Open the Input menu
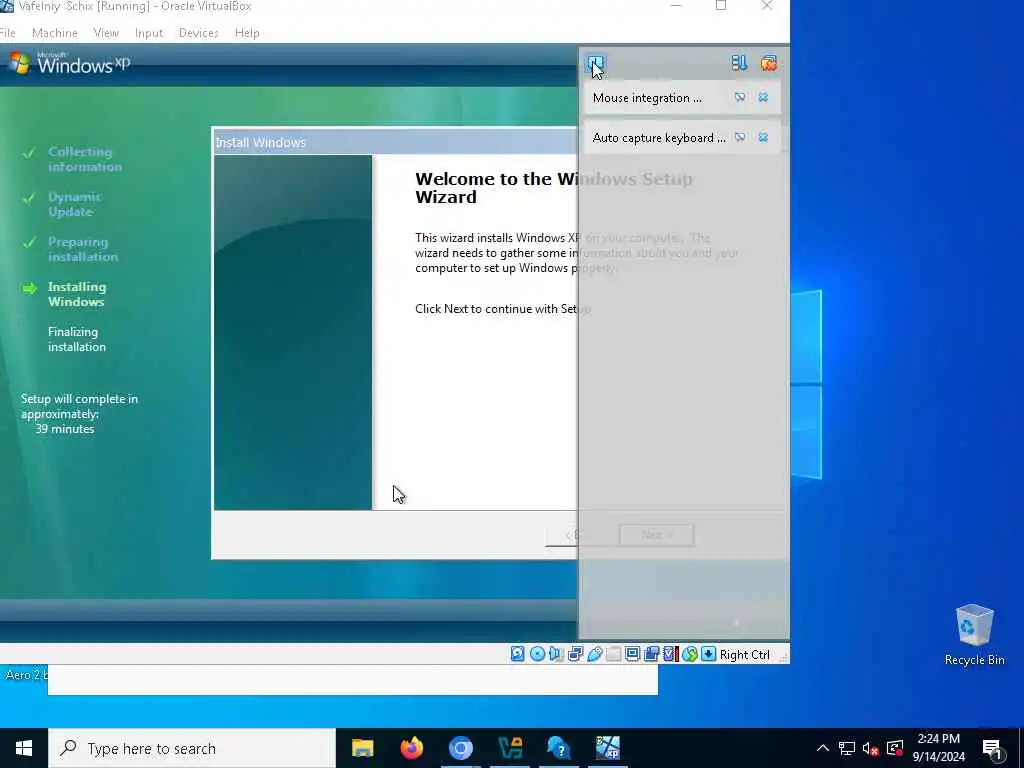The height and width of the screenshot is (768, 1024). 149,33
